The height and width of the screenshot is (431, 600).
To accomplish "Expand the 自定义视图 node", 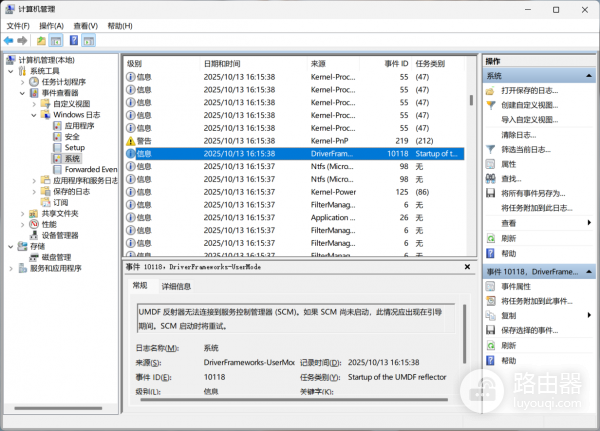I will coord(34,104).
